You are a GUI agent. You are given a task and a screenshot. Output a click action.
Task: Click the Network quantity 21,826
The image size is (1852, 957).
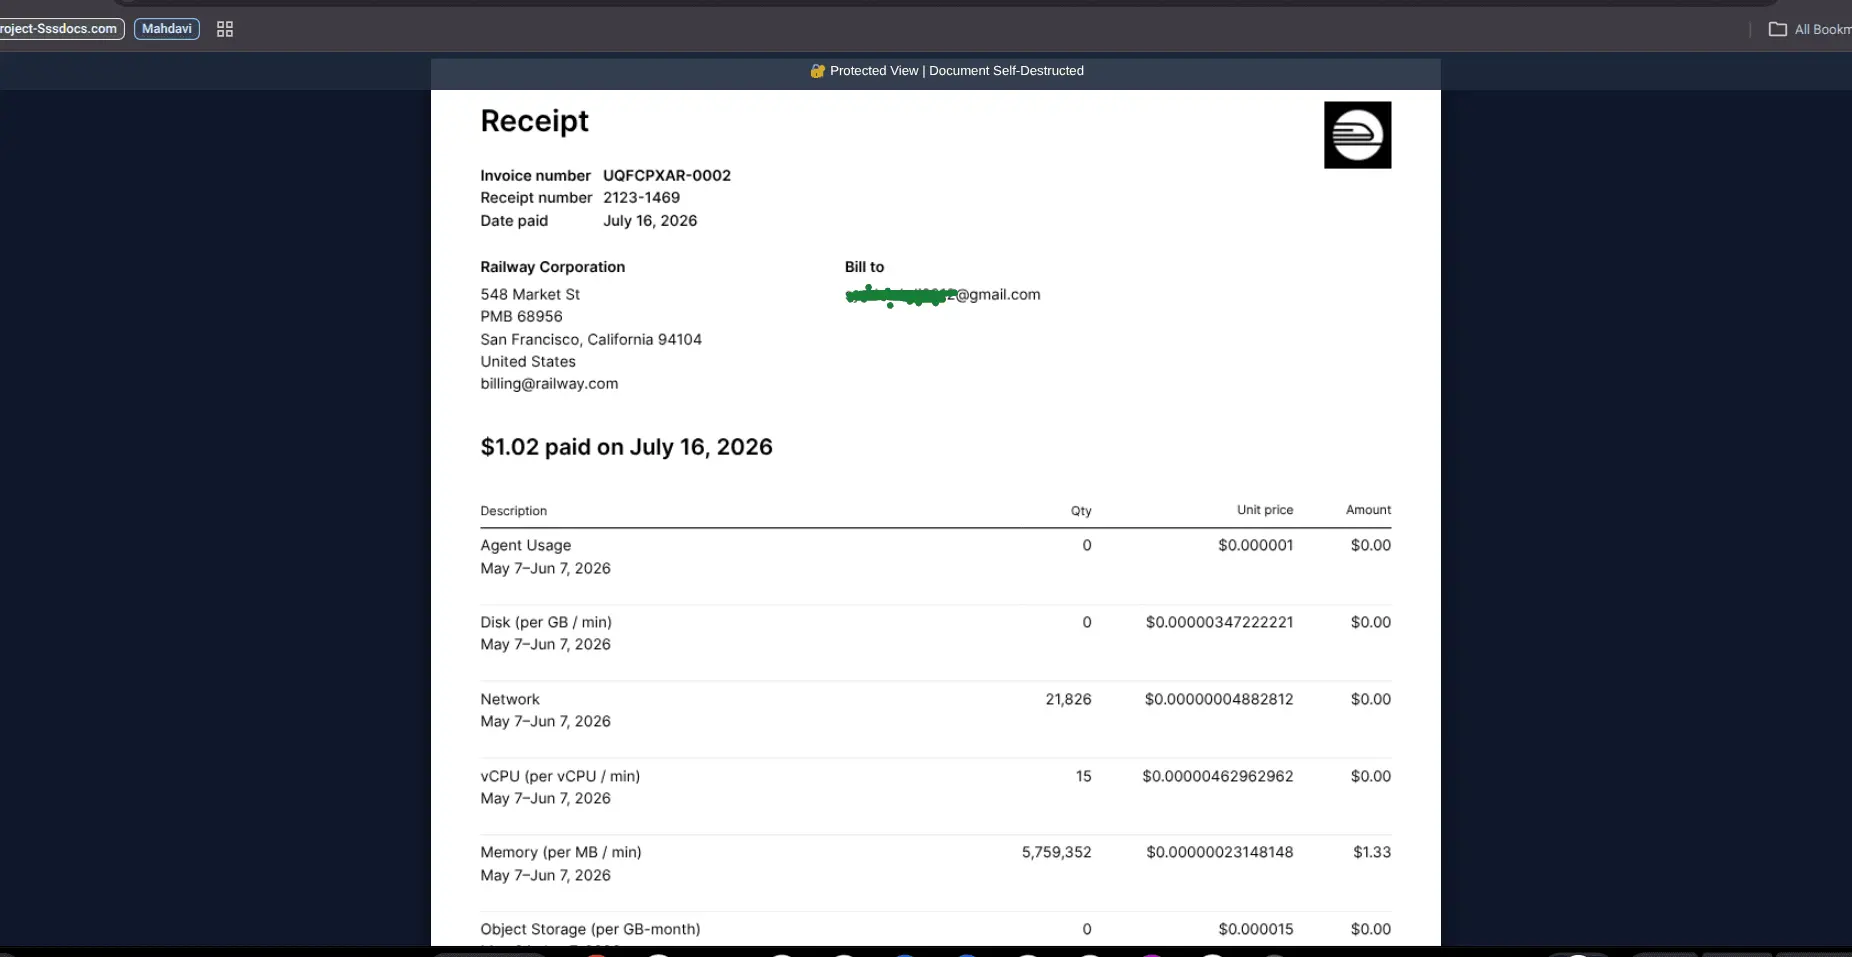pos(1068,700)
